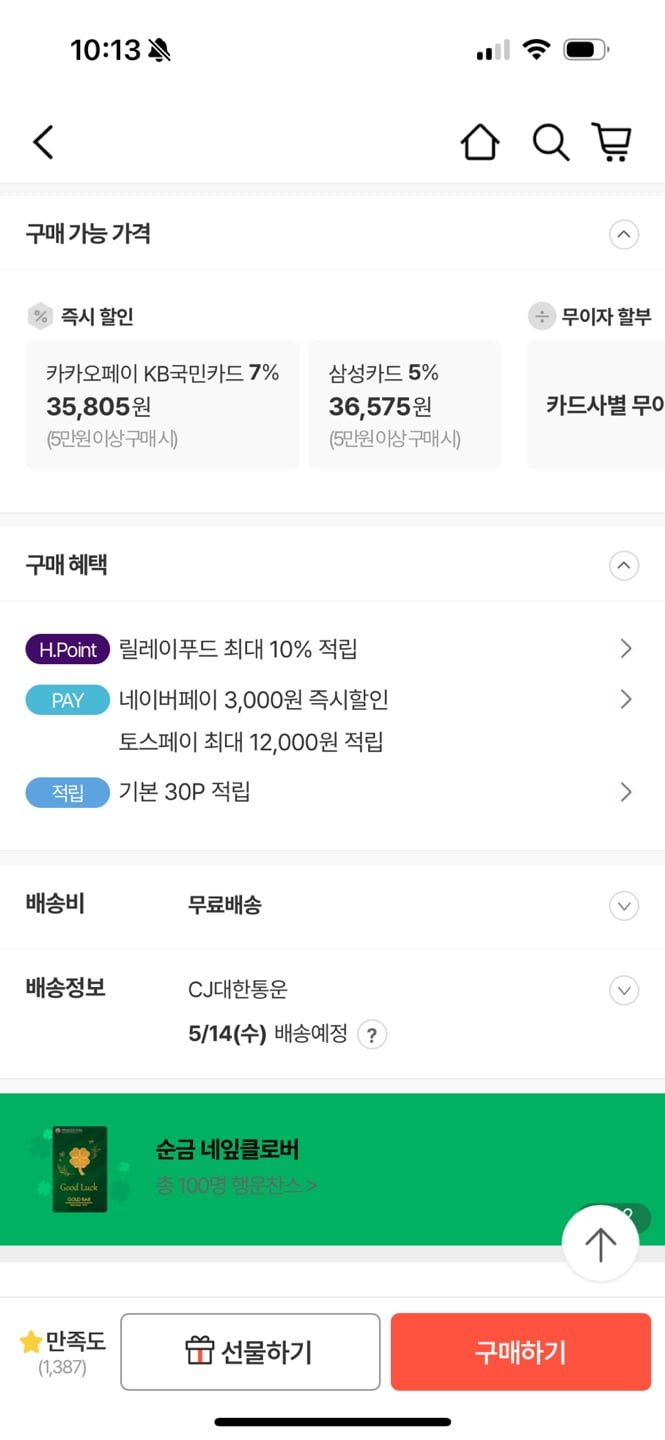This screenshot has width=665, height=1440.
Task: Expand the 배송정보 details
Action: 623,990
